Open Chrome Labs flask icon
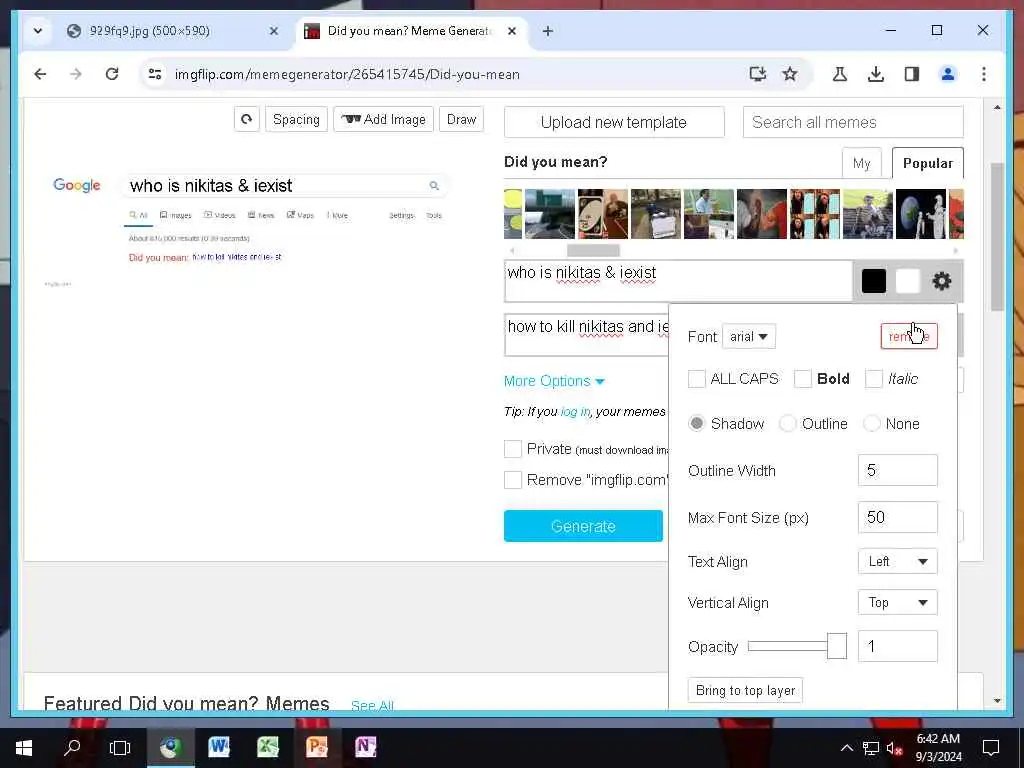The height and width of the screenshot is (768, 1024). (840, 74)
